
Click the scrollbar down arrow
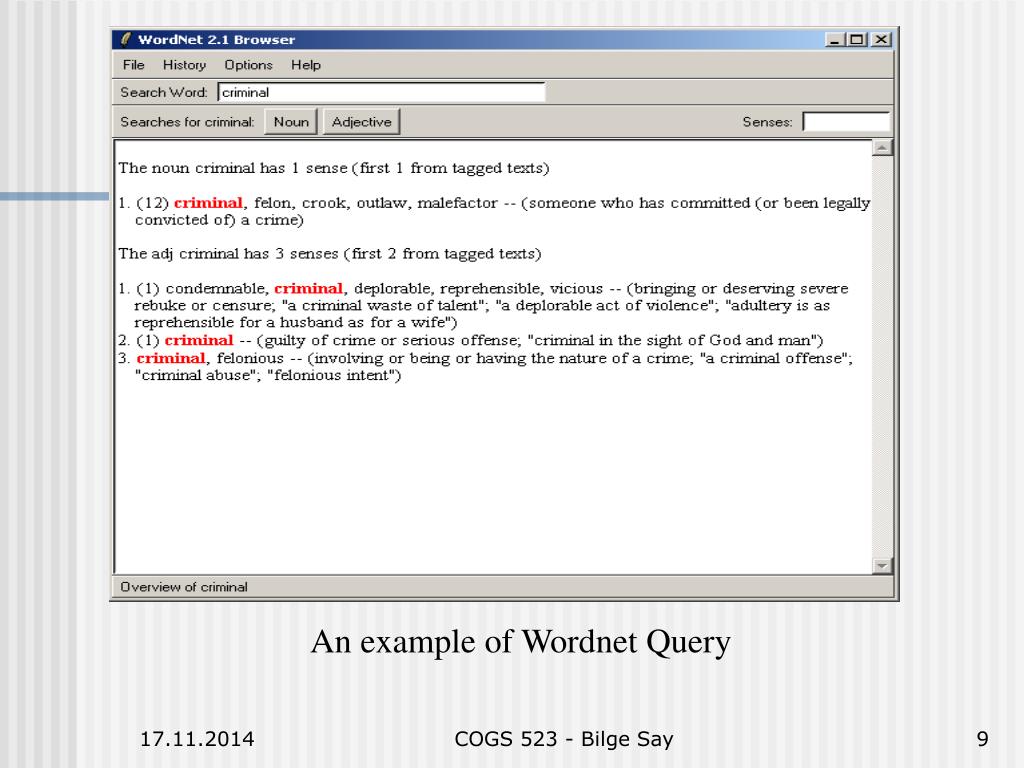882,566
